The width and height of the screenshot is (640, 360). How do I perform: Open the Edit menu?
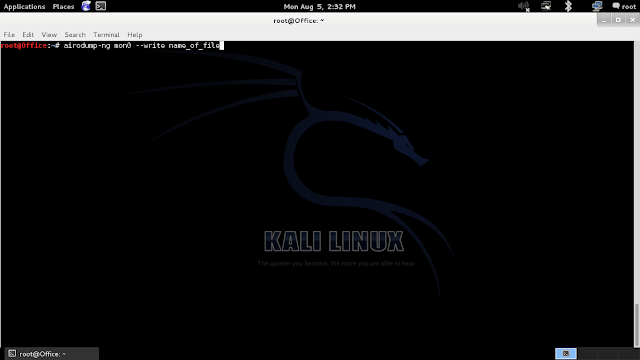pos(28,35)
